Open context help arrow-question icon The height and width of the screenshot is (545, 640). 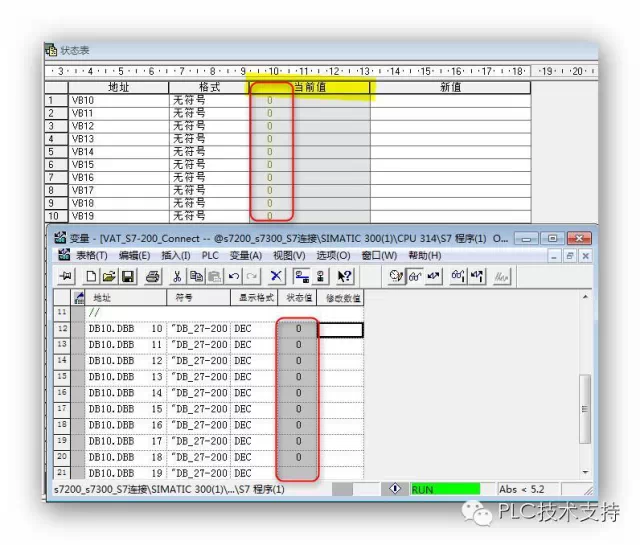[x=344, y=276]
